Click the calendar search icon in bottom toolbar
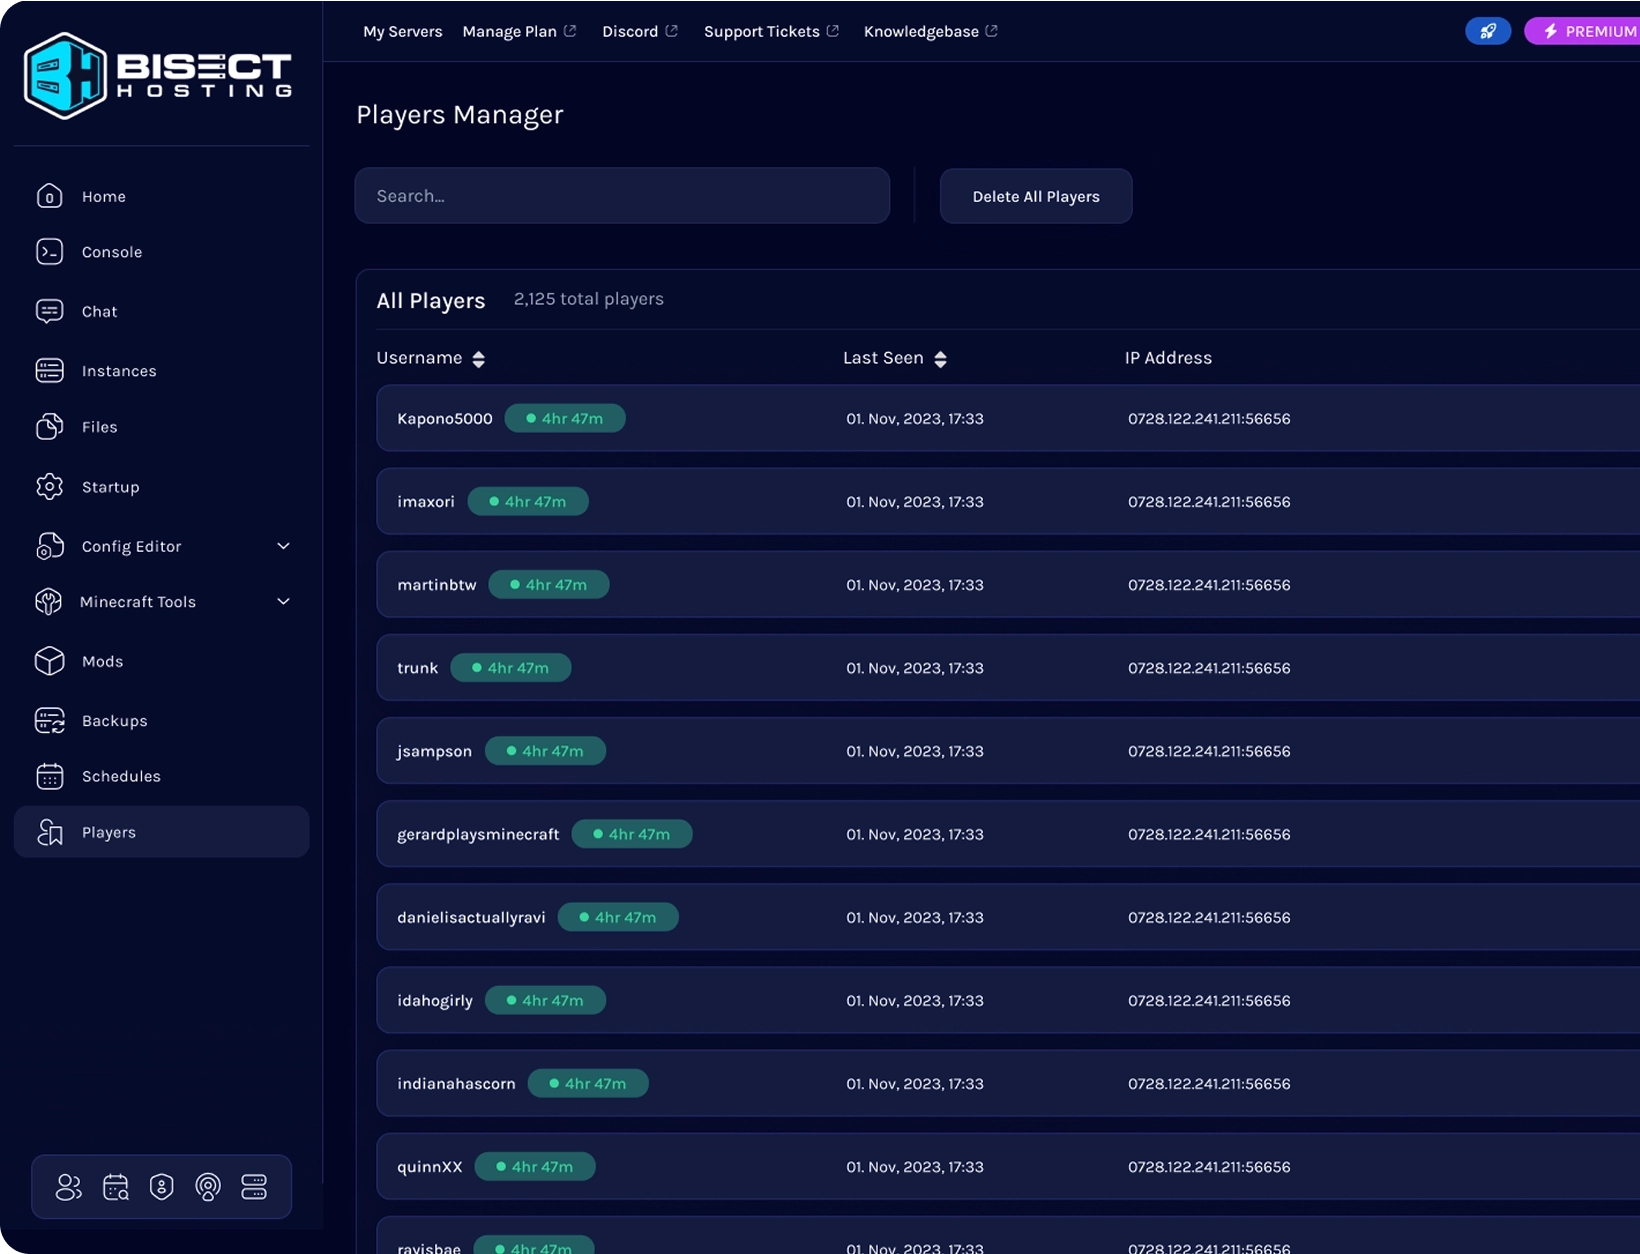The width and height of the screenshot is (1640, 1254). (115, 1187)
